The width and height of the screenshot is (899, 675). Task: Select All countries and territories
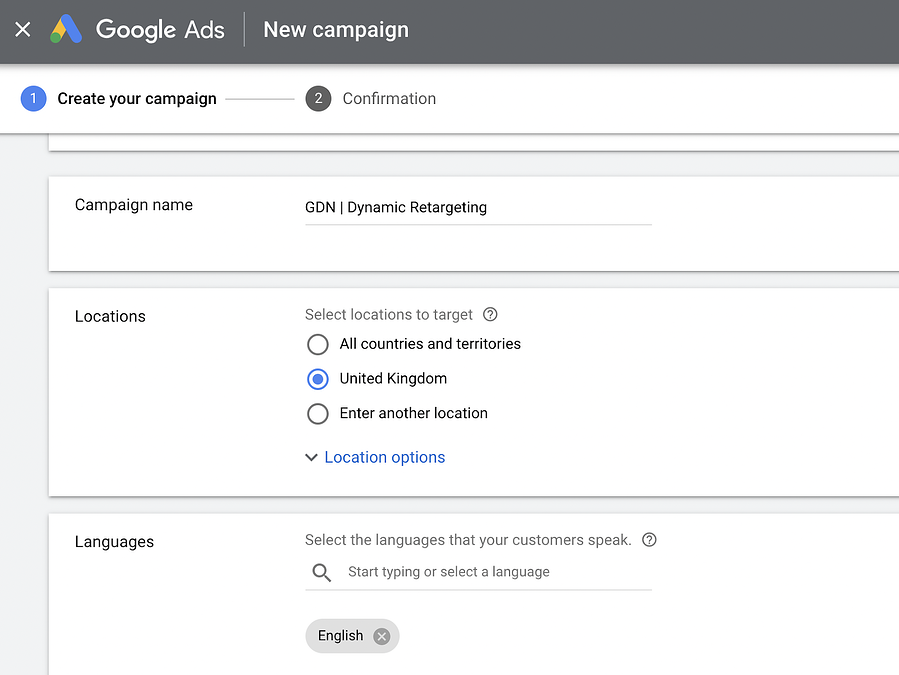pos(317,344)
